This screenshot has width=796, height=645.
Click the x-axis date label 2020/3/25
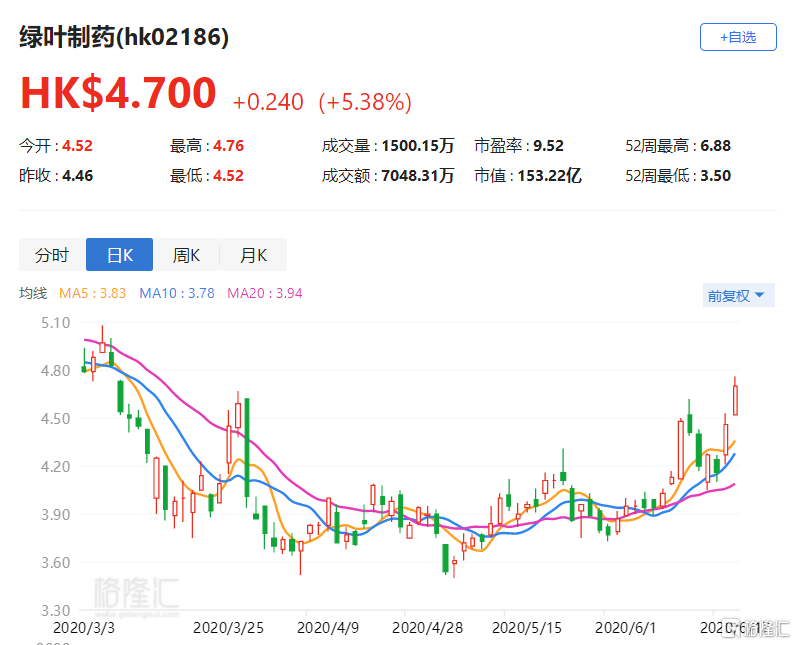pyautogui.click(x=228, y=628)
